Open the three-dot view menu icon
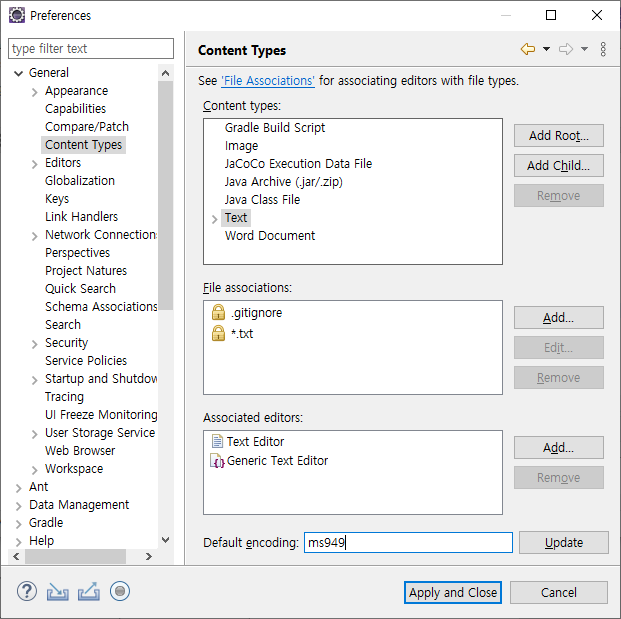Image resolution: width=621 pixels, height=619 pixels. coord(603,49)
